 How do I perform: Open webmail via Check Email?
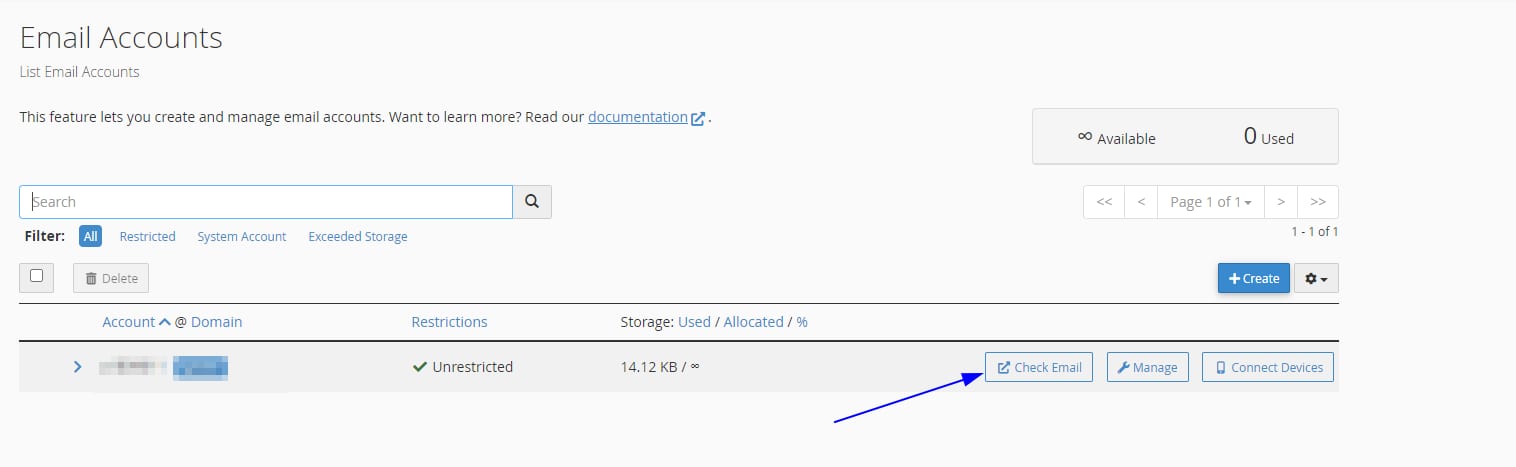pyautogui.click(x=1039, y=367)
